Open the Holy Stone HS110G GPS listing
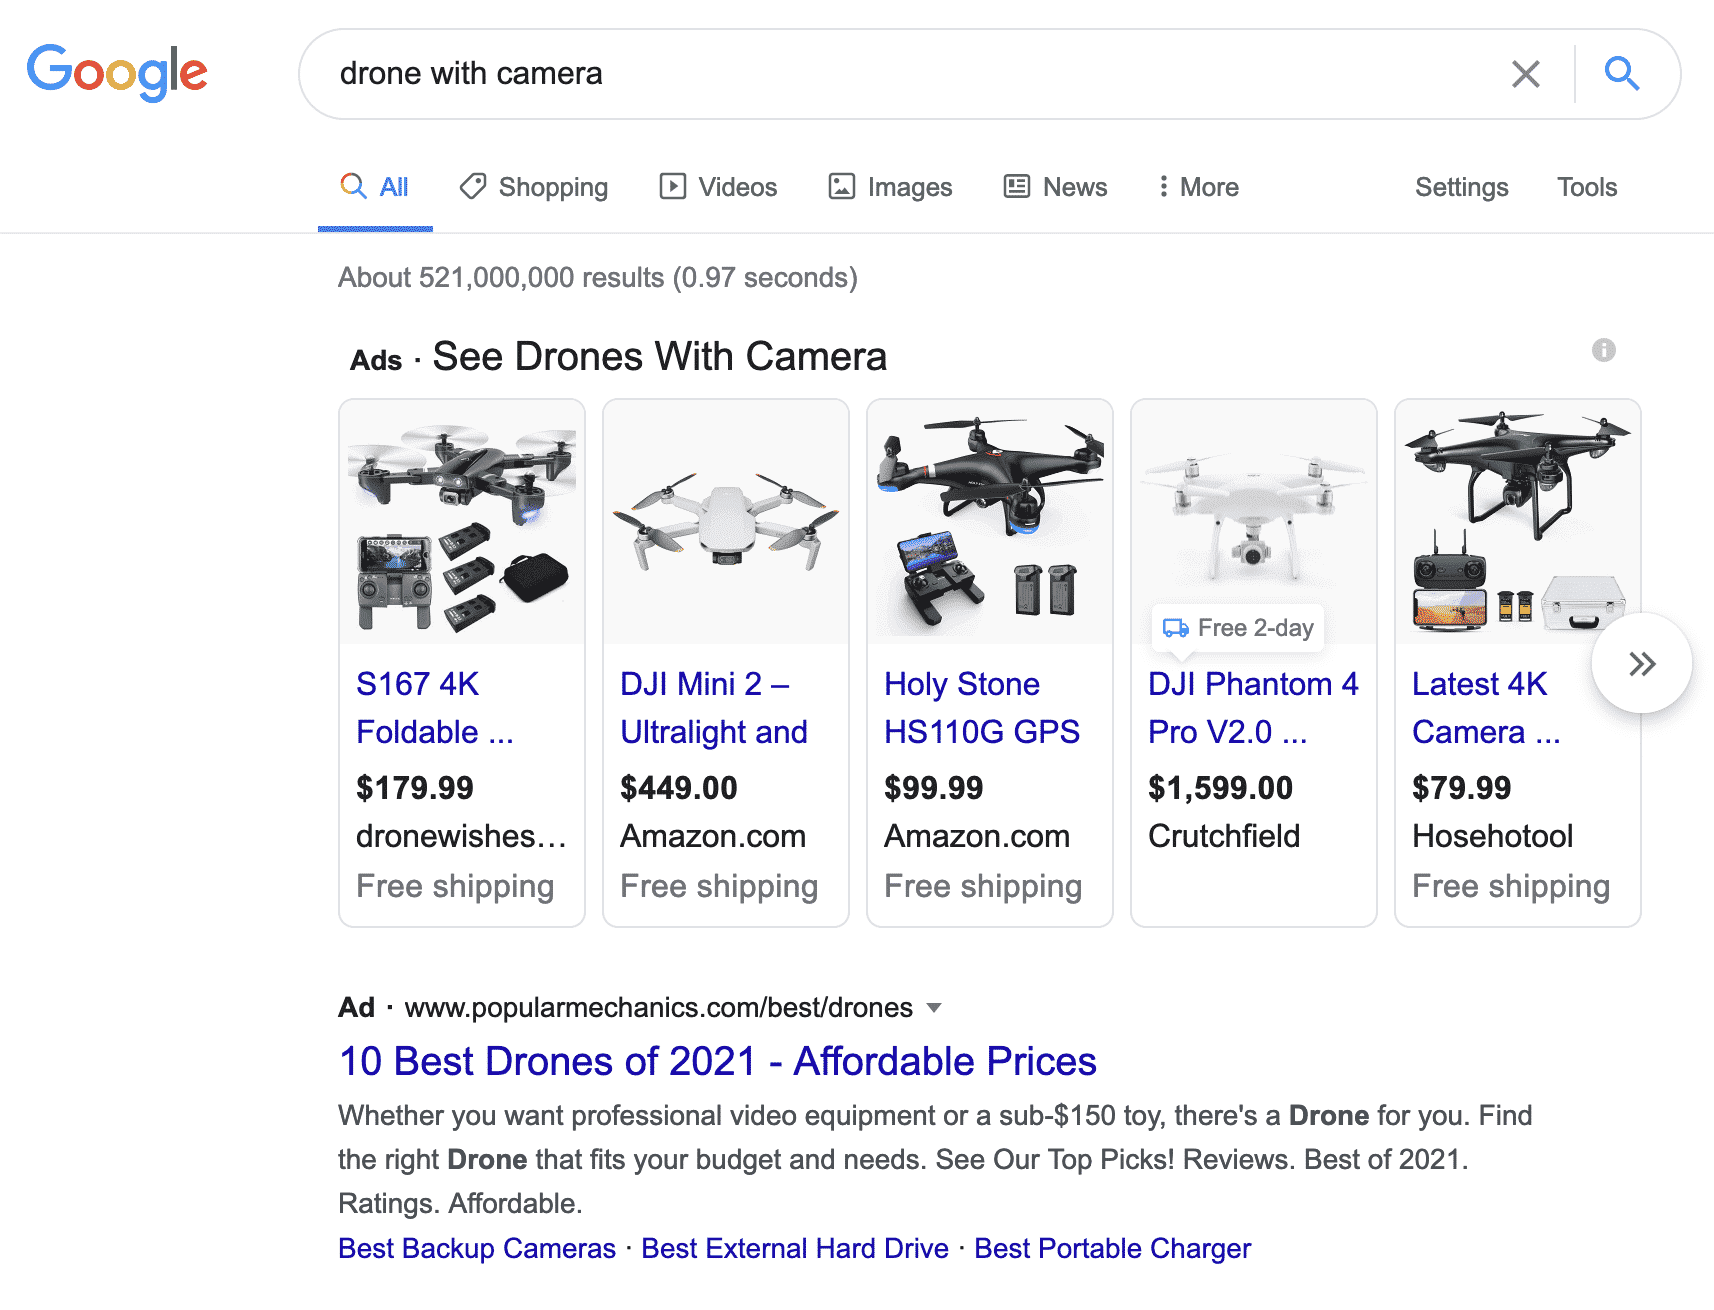This screenshot has width=1714, height=1310. click(x=982, y=708)
